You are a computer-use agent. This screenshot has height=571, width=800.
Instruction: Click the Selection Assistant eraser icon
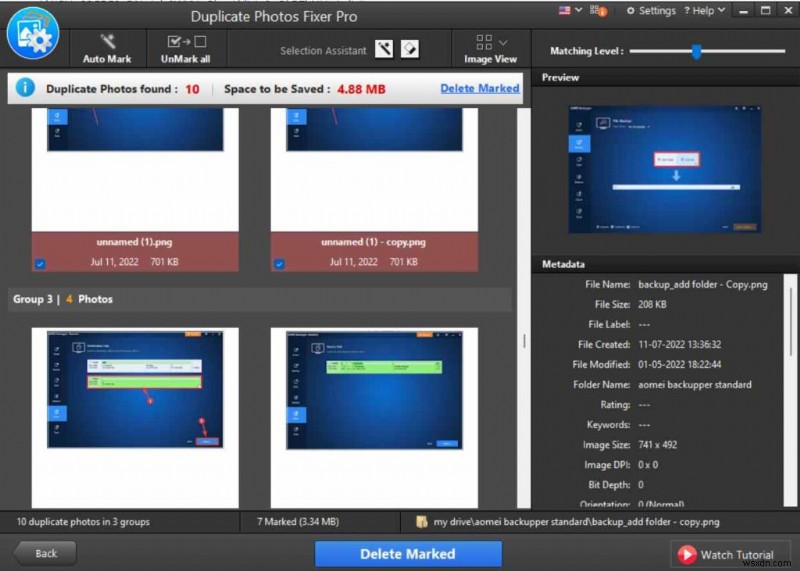pos(410,49)
